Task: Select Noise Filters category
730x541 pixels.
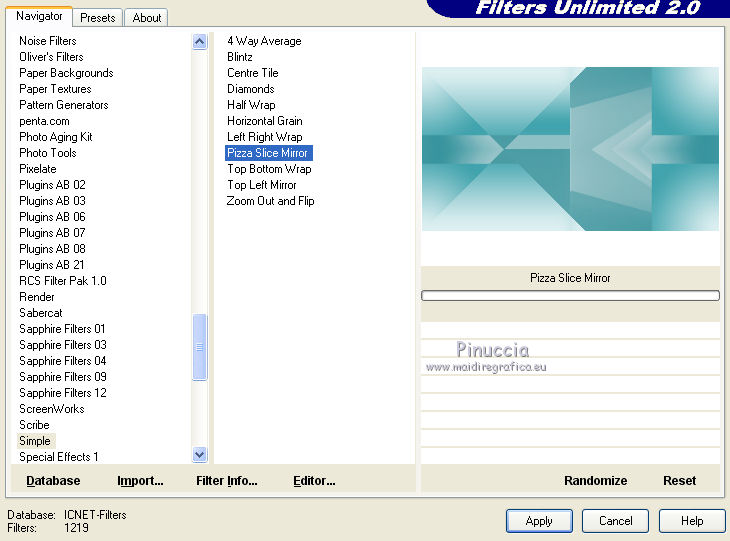Action: point(47,41)
